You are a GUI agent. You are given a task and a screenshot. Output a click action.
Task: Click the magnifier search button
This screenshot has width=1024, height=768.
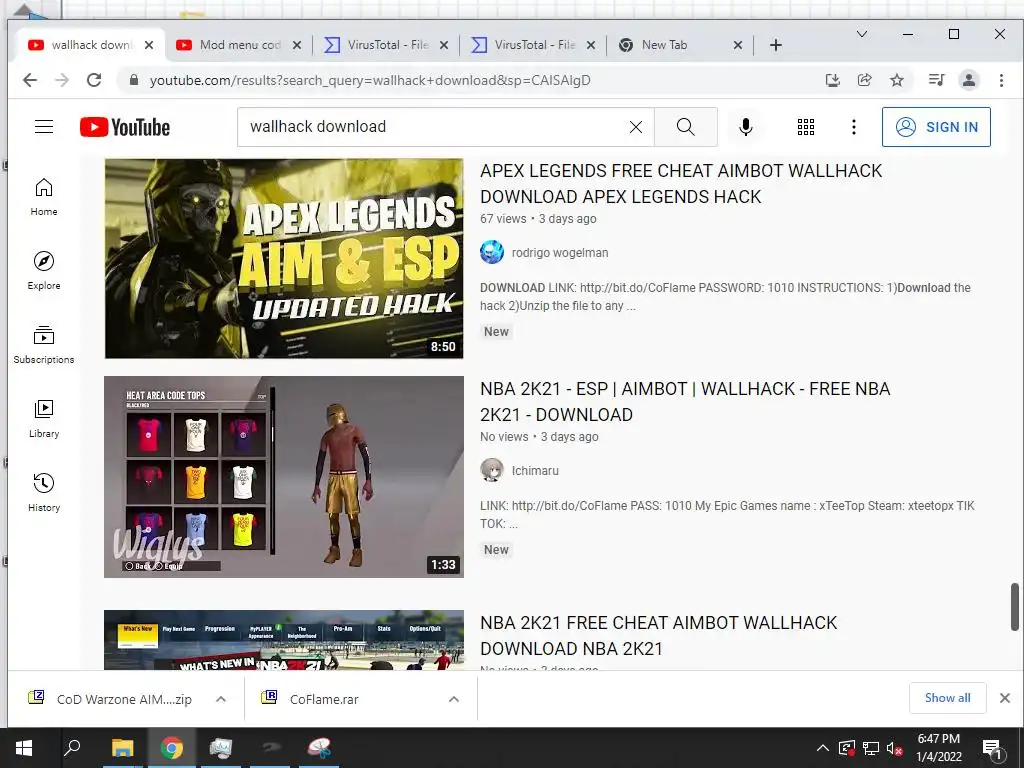click(x=686, y=127)
